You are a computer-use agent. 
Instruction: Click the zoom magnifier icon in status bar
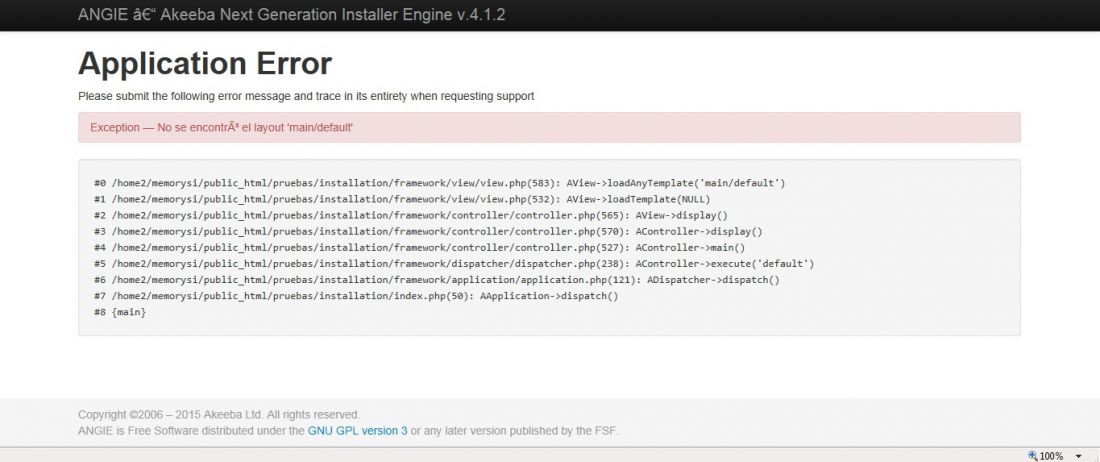tap(1033, 456)
